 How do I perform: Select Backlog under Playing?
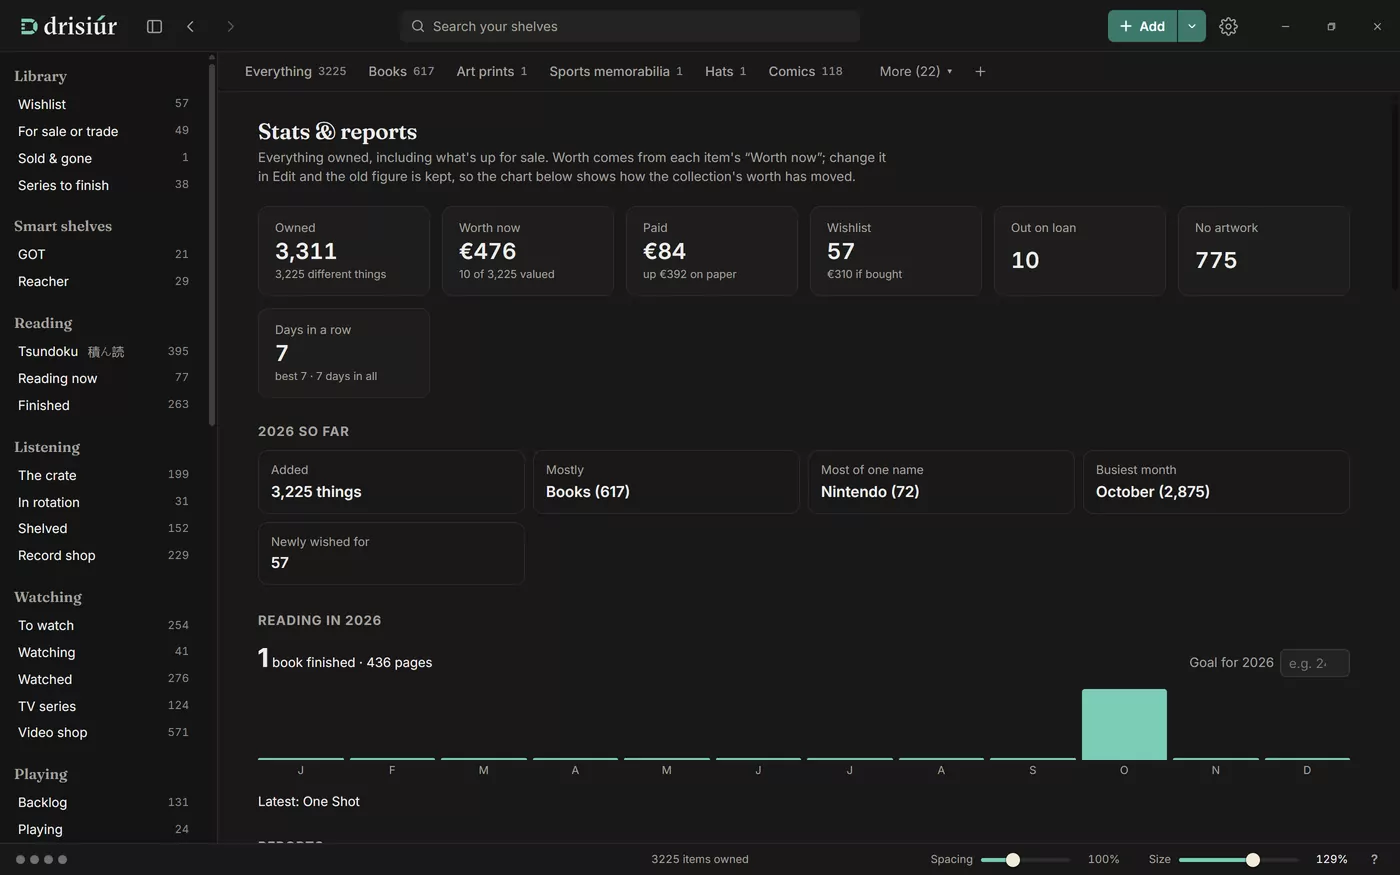coord(103,802)
